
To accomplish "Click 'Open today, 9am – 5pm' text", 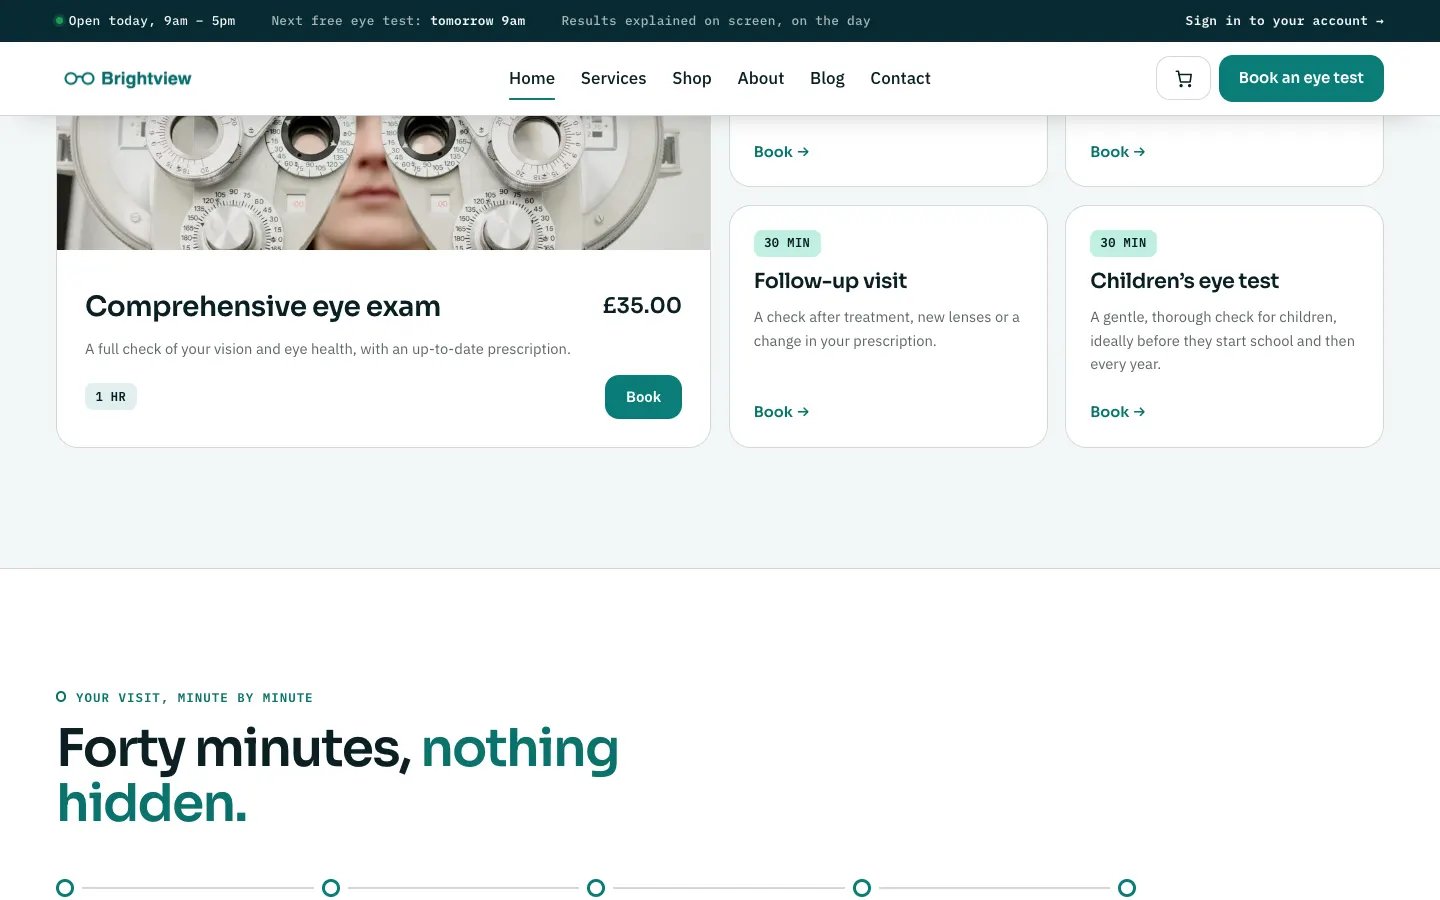I will 152,20.
